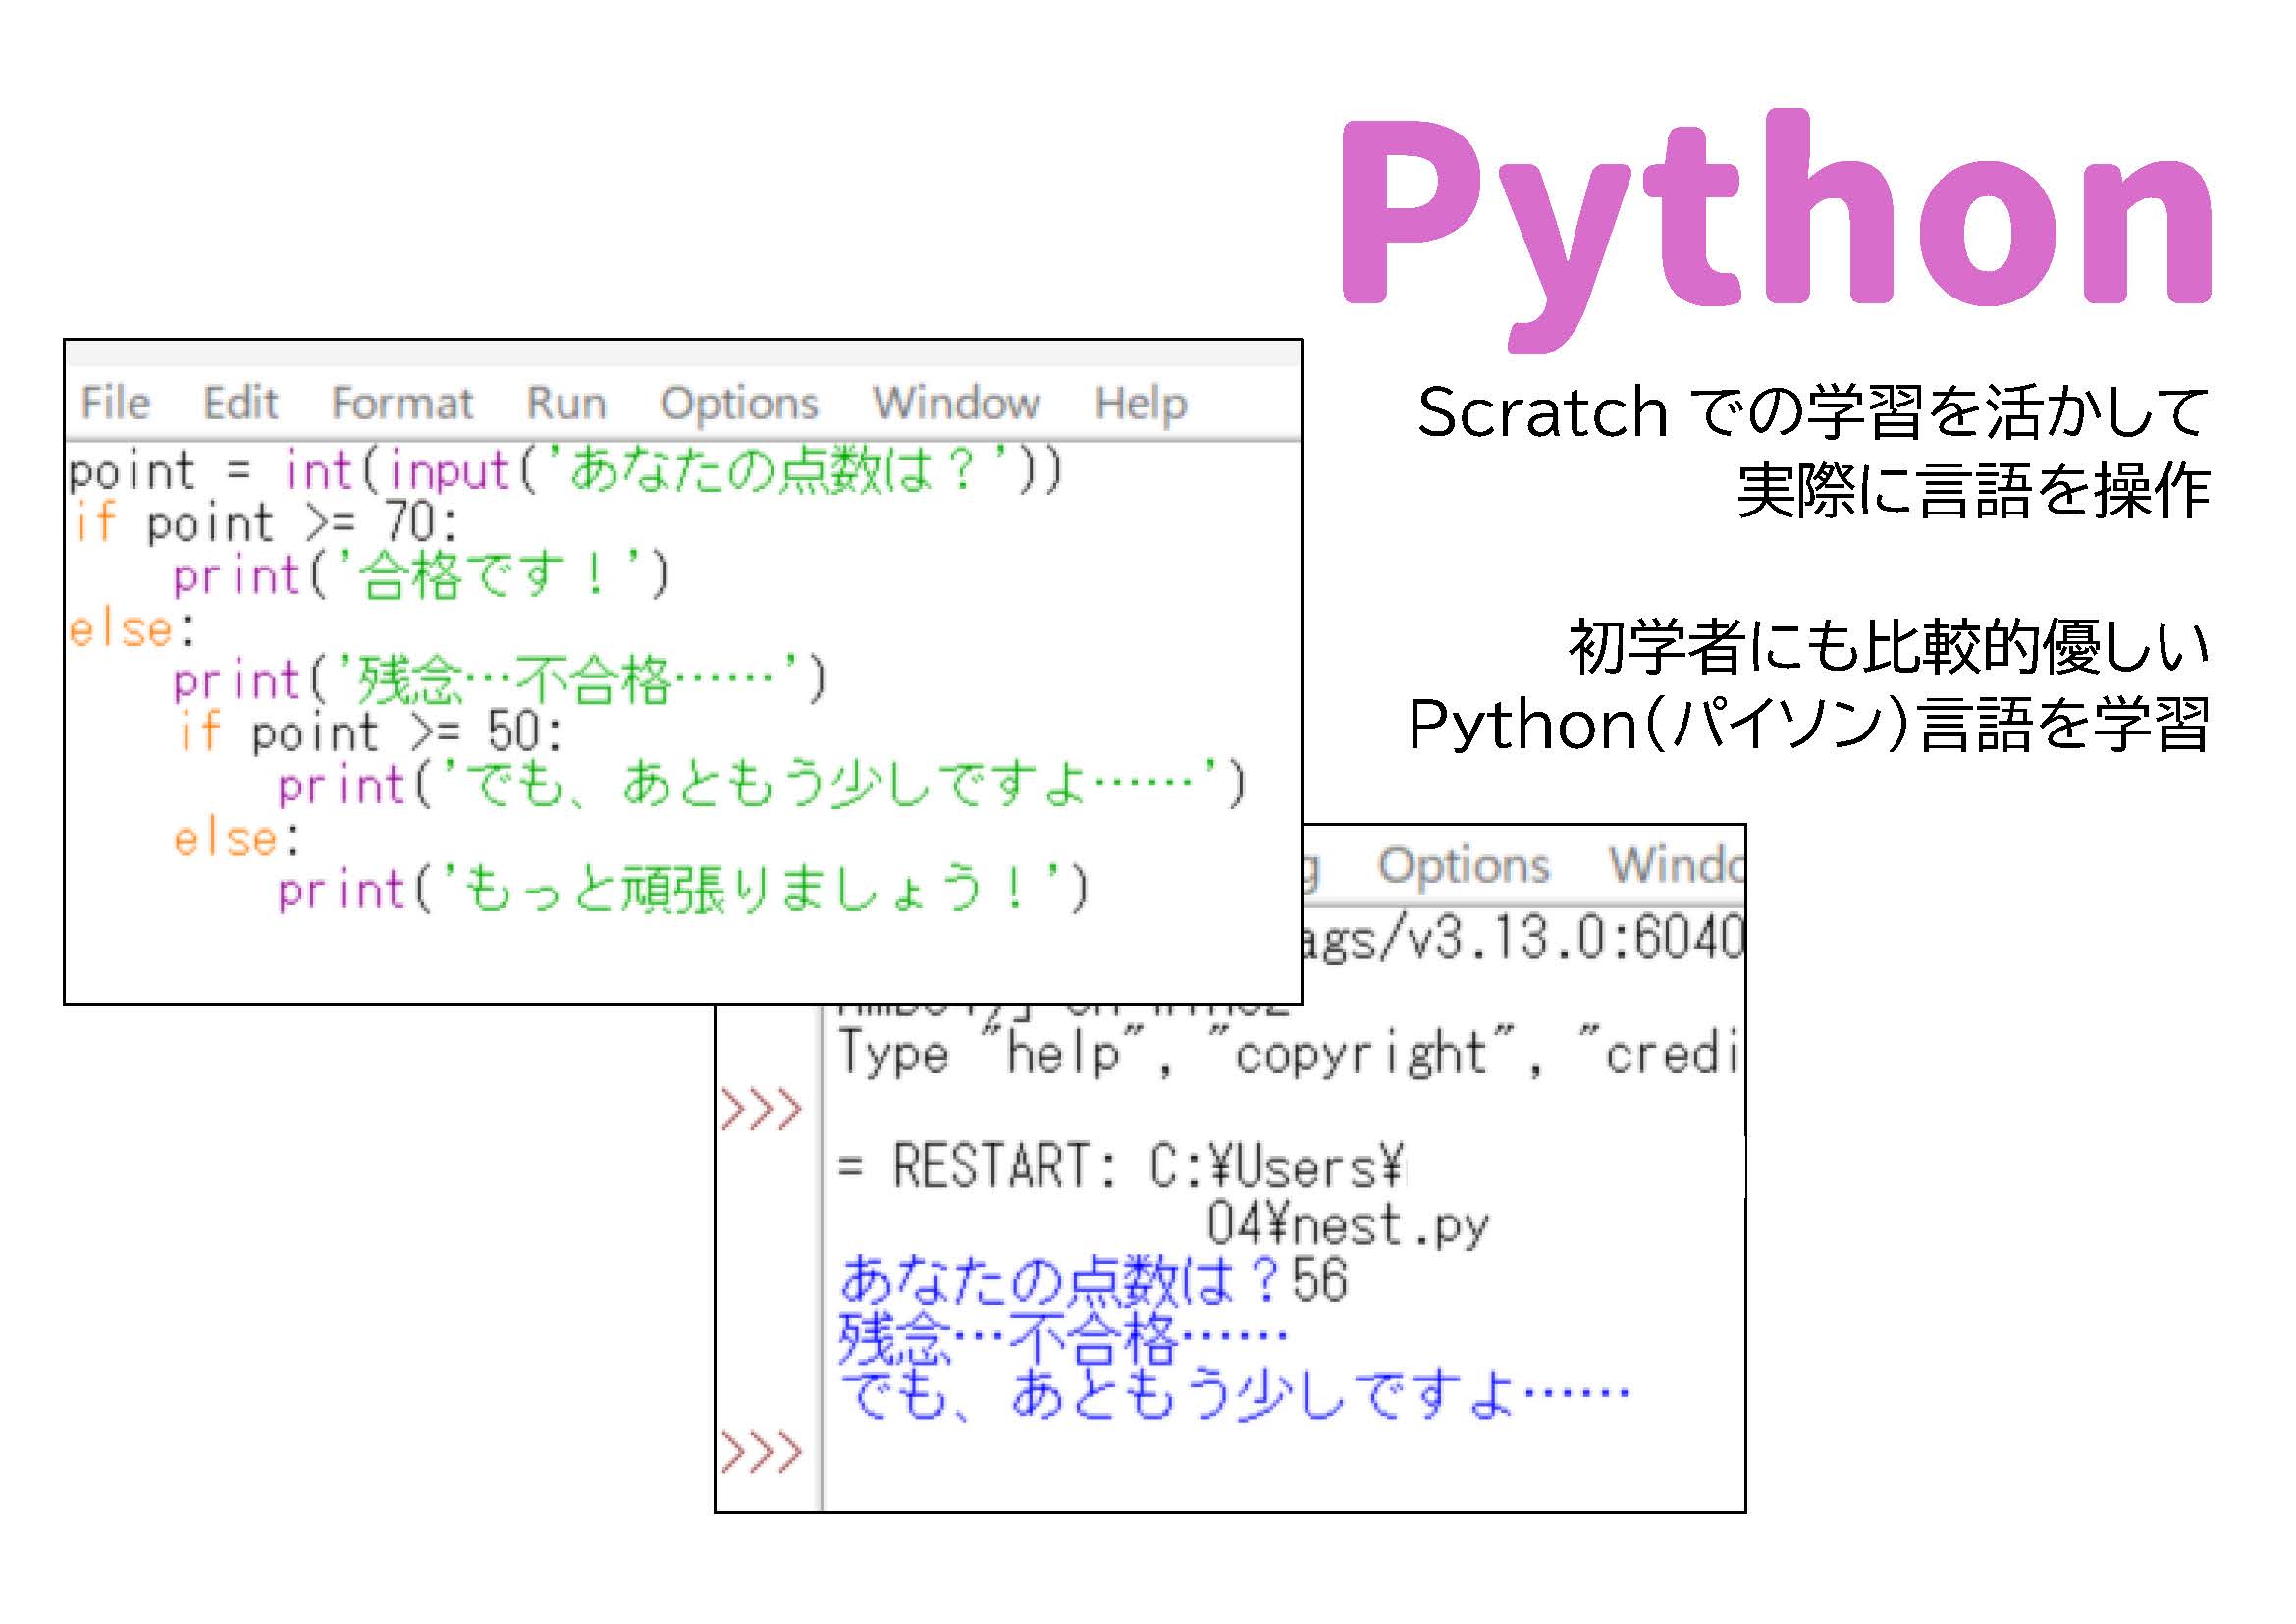Open the Help menu
The image size is (2296, 1624).
coord(1140,403)
